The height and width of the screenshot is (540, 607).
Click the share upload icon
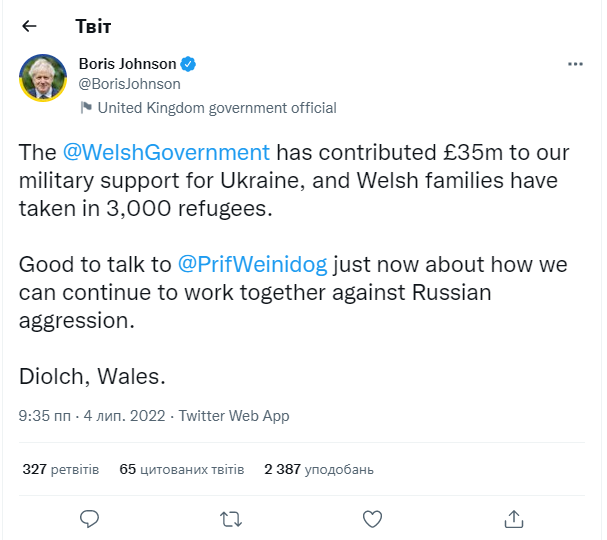514,518
